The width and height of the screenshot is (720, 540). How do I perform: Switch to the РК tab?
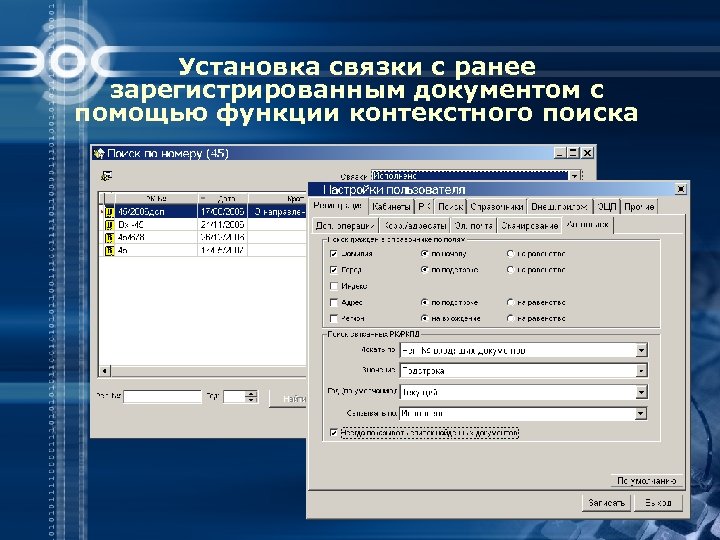click(424, 207)
